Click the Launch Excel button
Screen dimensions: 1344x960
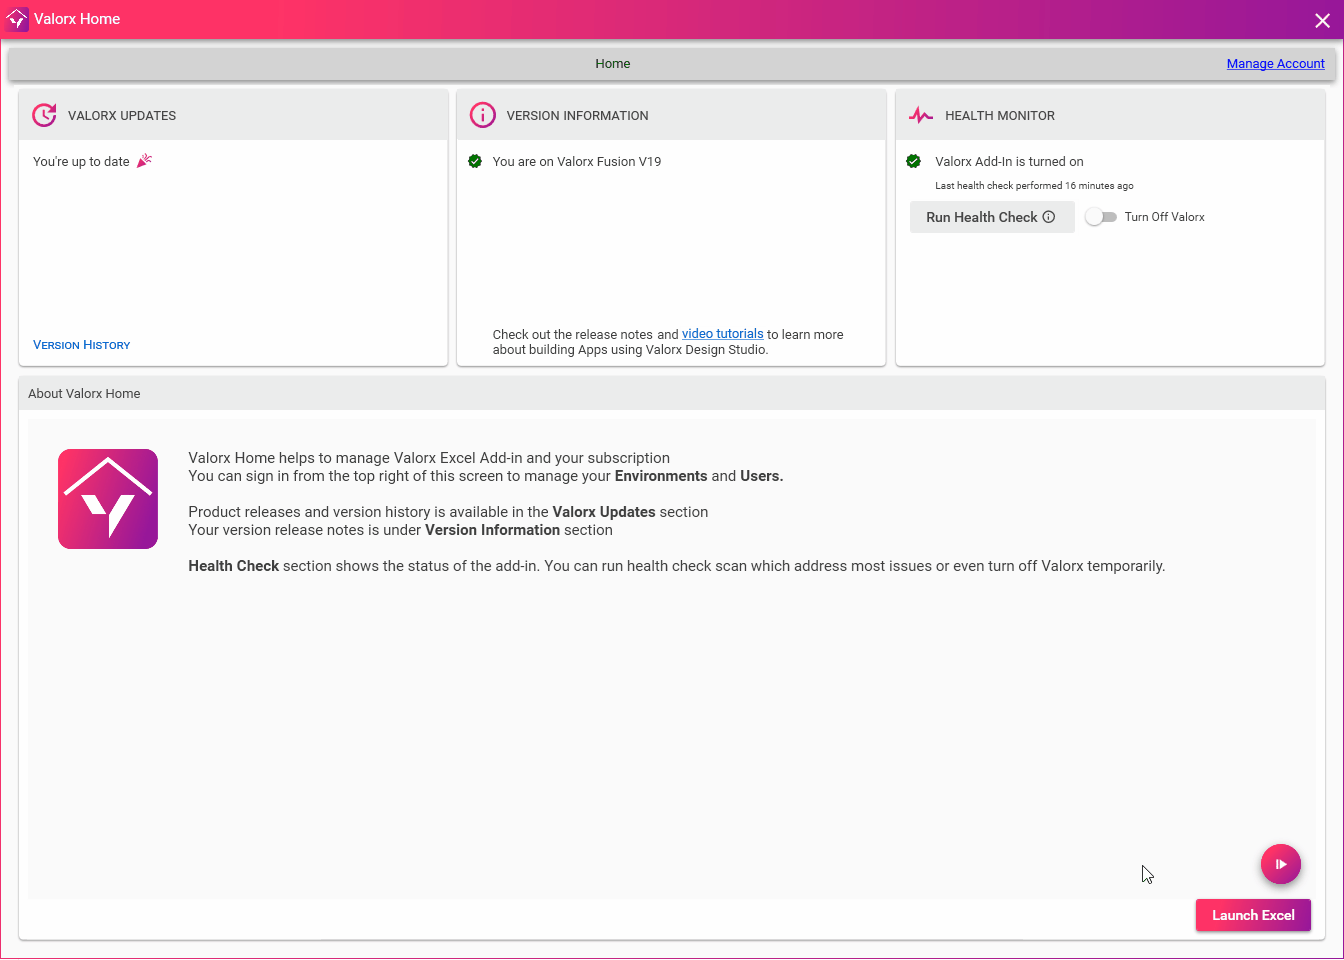[1253, 914]
